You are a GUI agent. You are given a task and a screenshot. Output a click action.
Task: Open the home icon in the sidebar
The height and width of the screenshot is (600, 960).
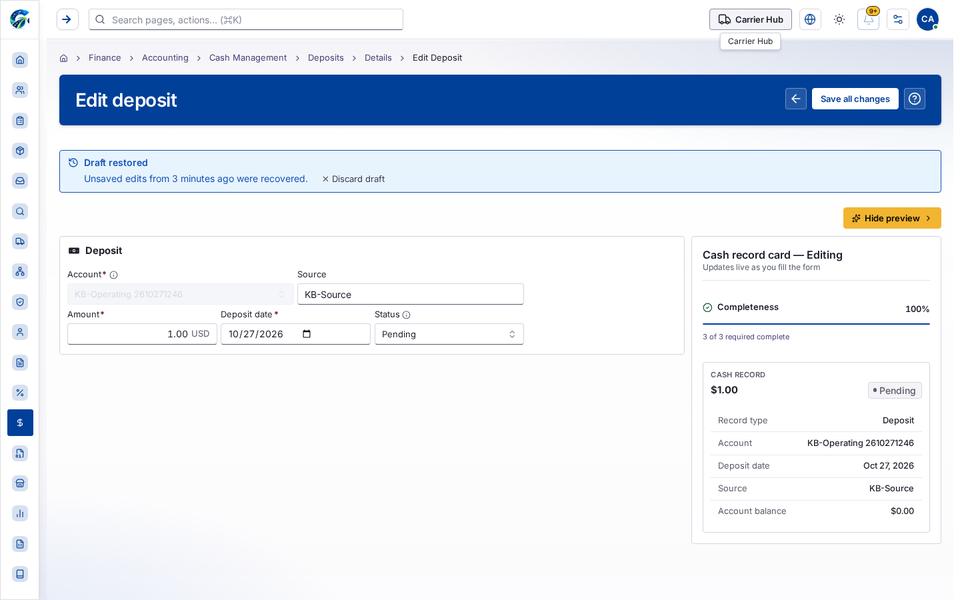coord(20,59)
